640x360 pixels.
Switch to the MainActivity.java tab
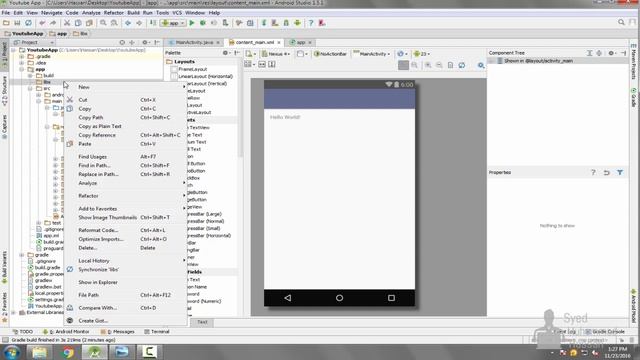pyautogui.click(x=194, y=42)
